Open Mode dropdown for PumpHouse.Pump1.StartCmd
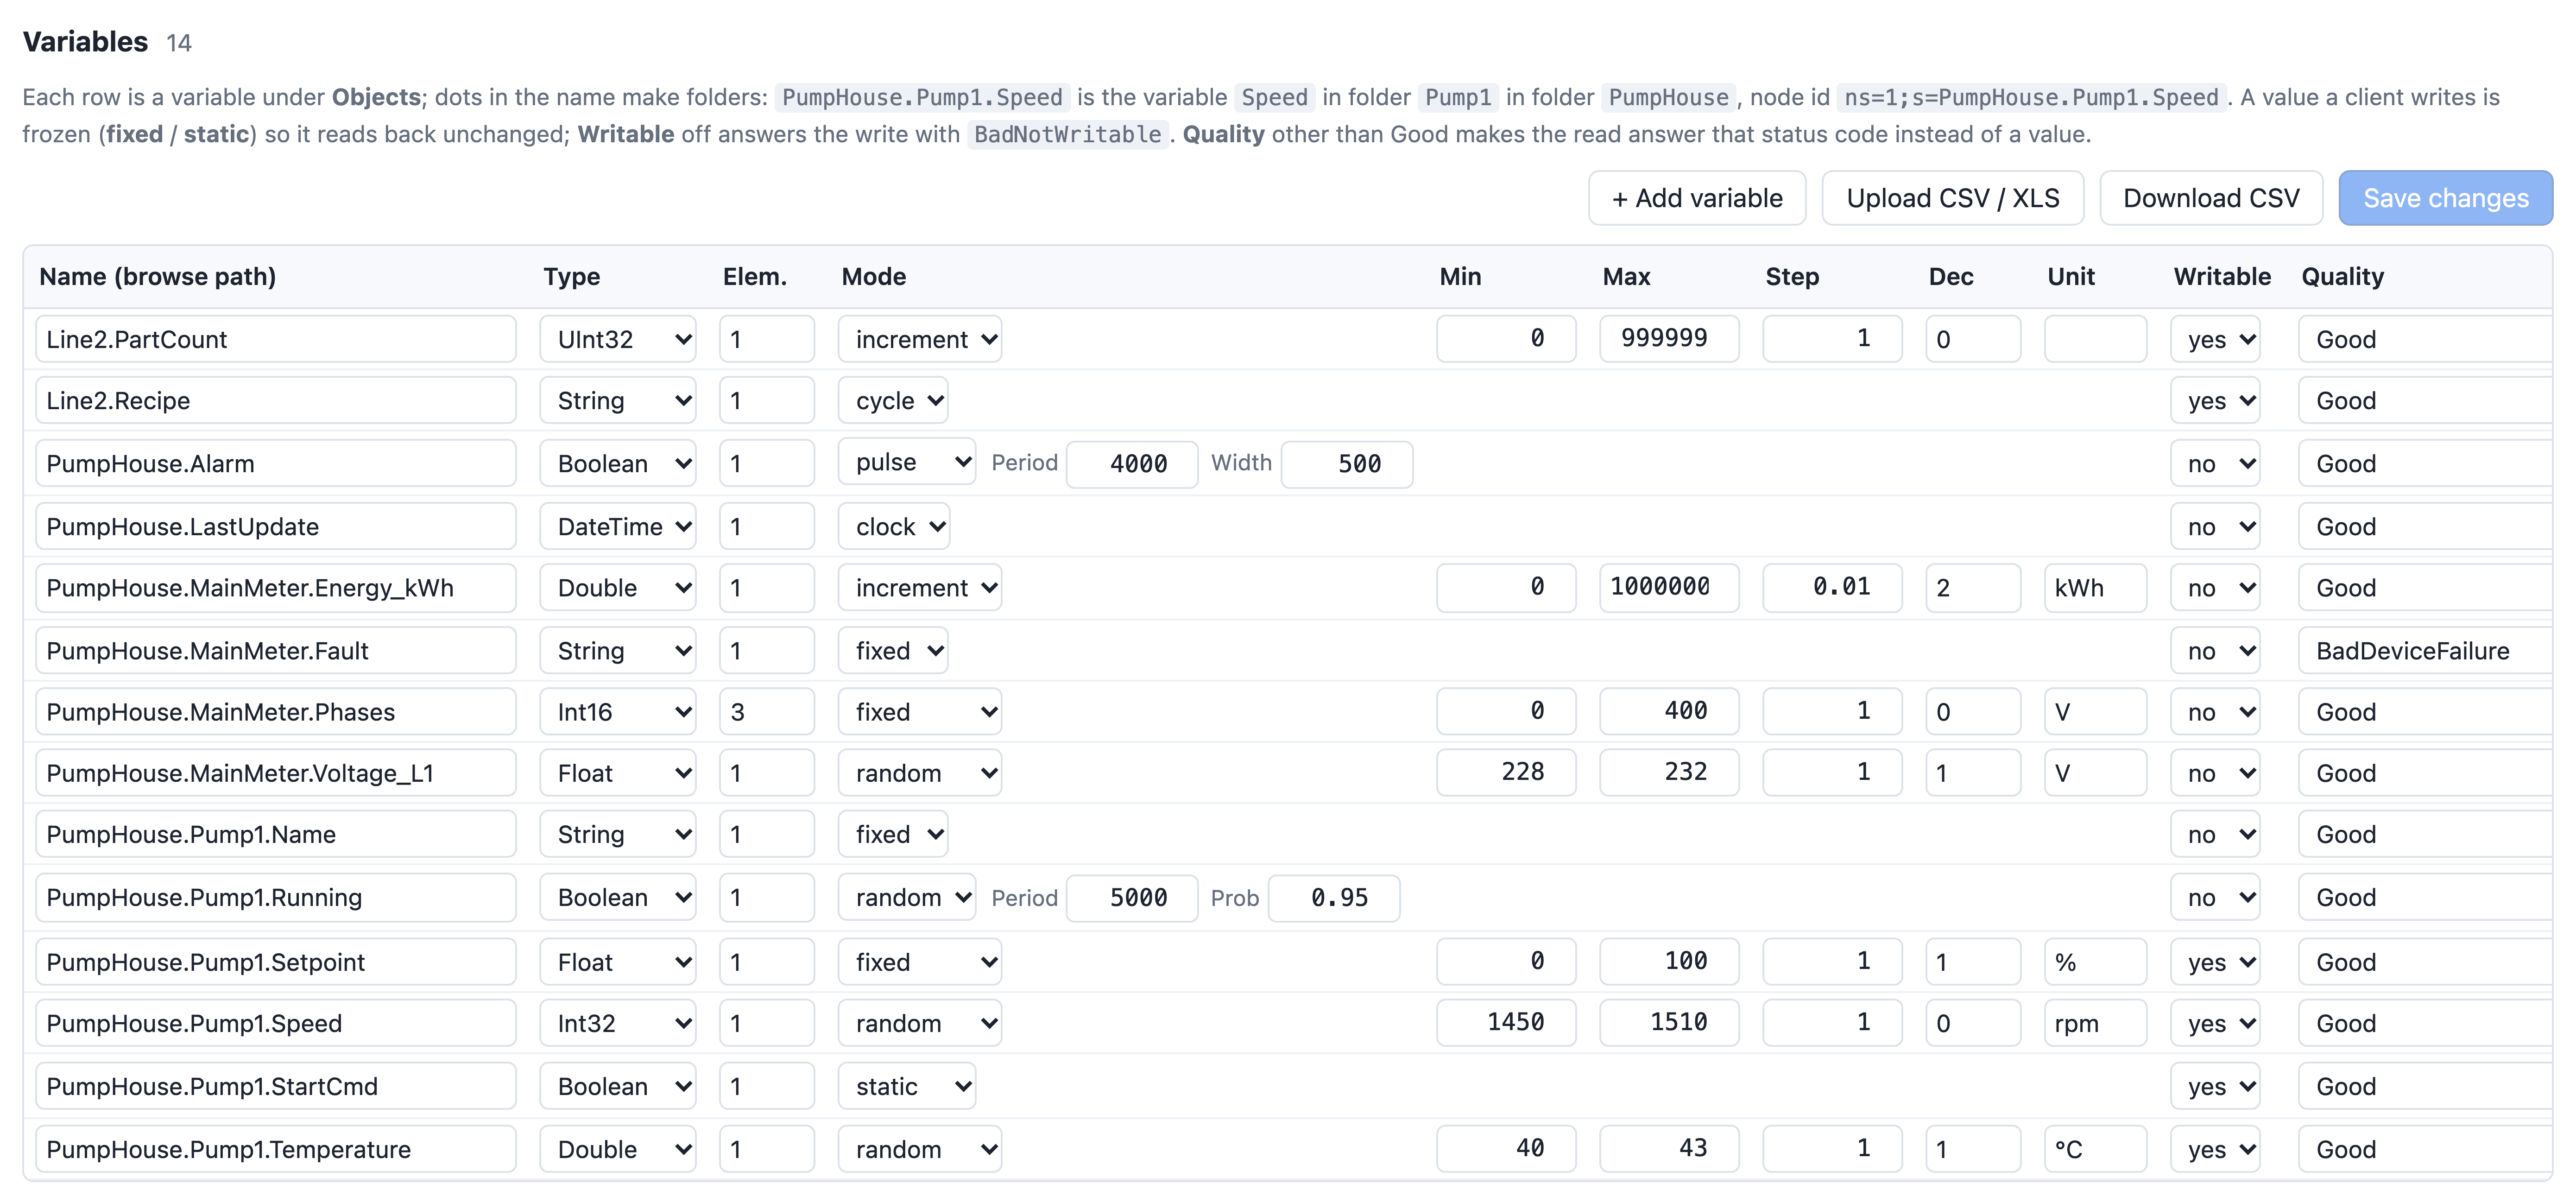This screenshot has width=2576, height=1203. coord(907,1087)
